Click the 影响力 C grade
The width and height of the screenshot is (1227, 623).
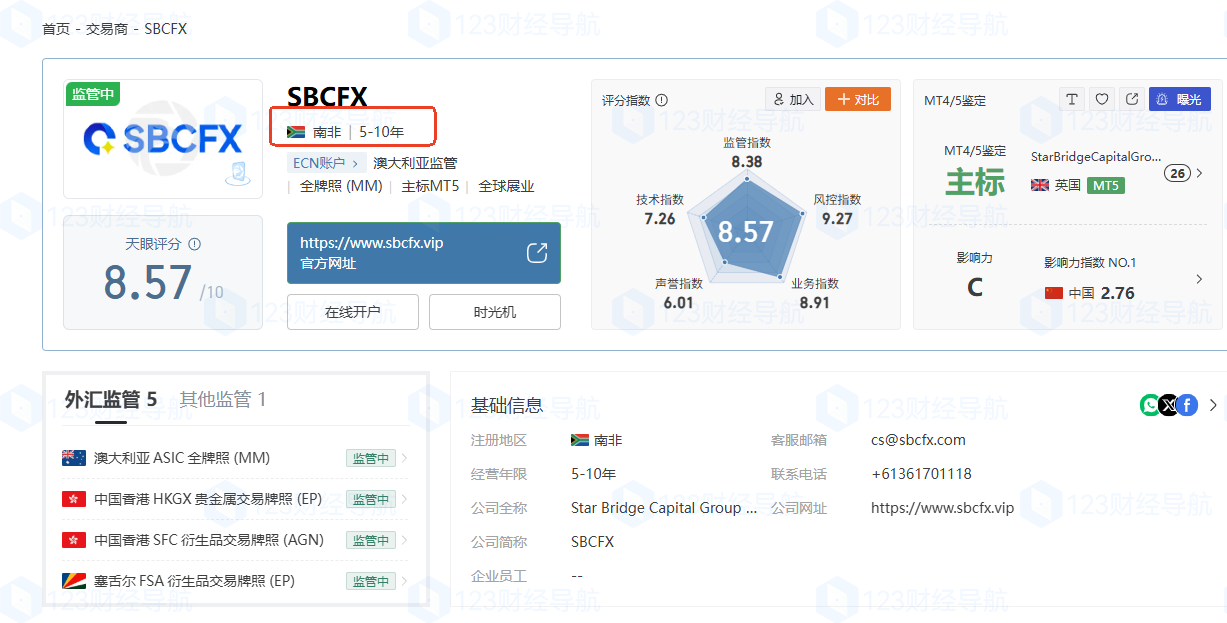click(x=975, y=288)
